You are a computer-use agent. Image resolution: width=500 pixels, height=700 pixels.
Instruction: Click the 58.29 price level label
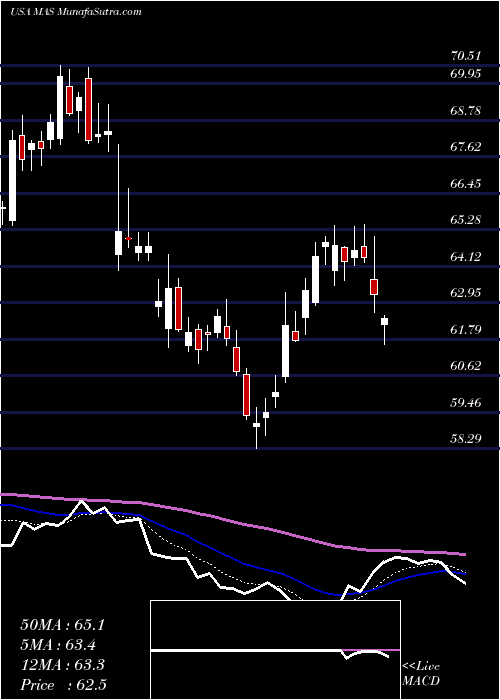click(x=466, y=439)
